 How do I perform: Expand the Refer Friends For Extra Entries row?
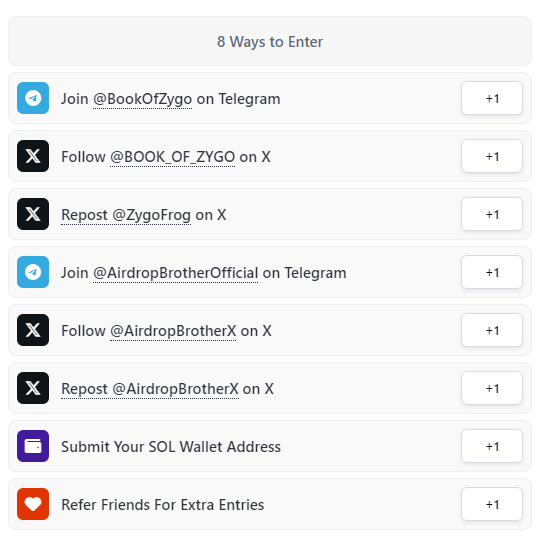(270, 504)
